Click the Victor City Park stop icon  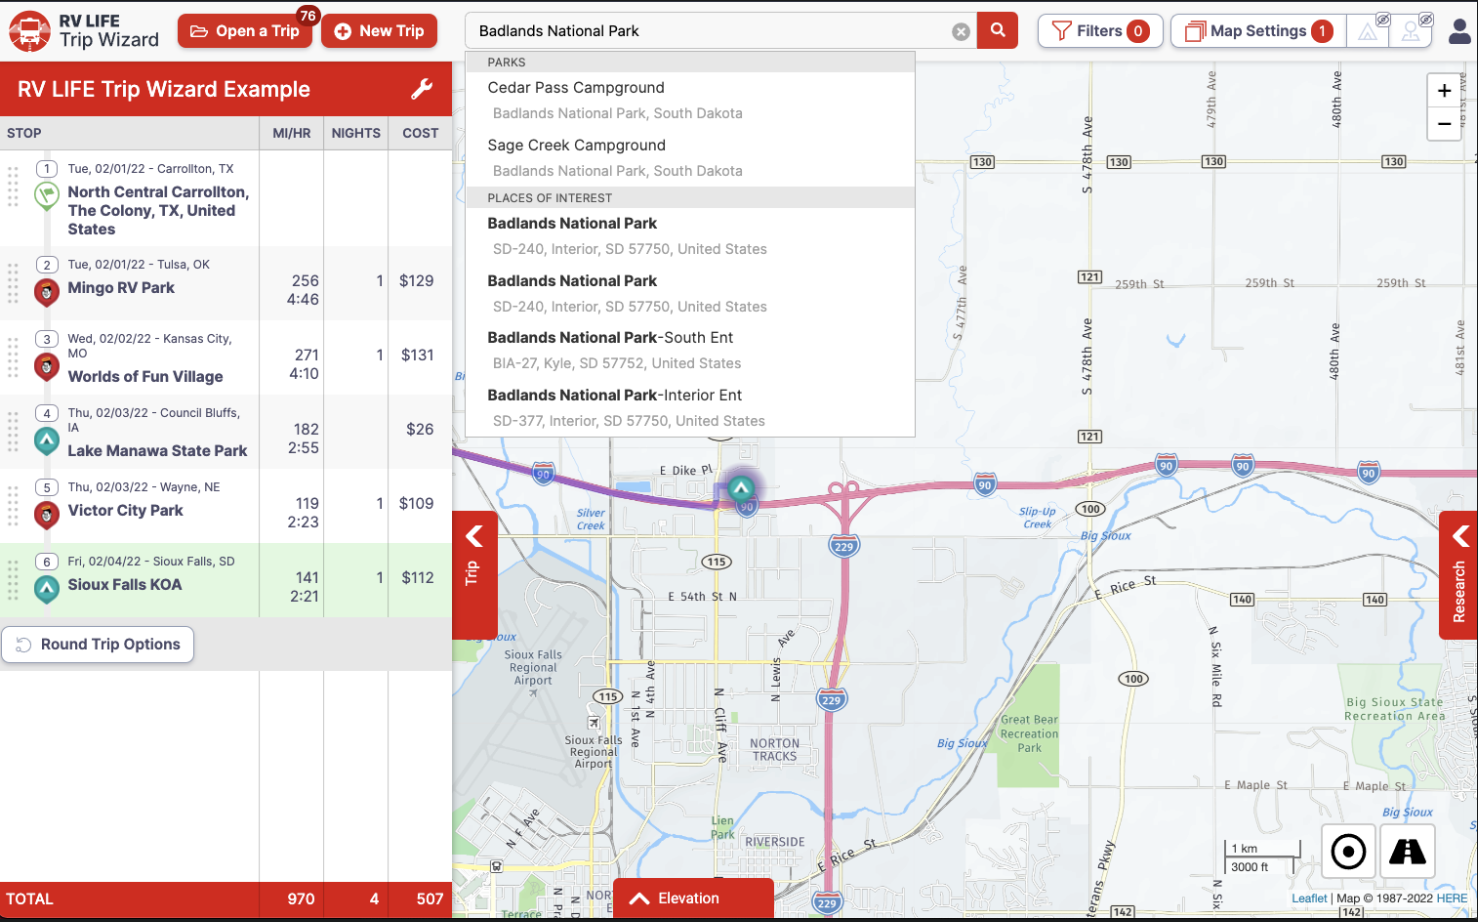click(x=46, y=514)
